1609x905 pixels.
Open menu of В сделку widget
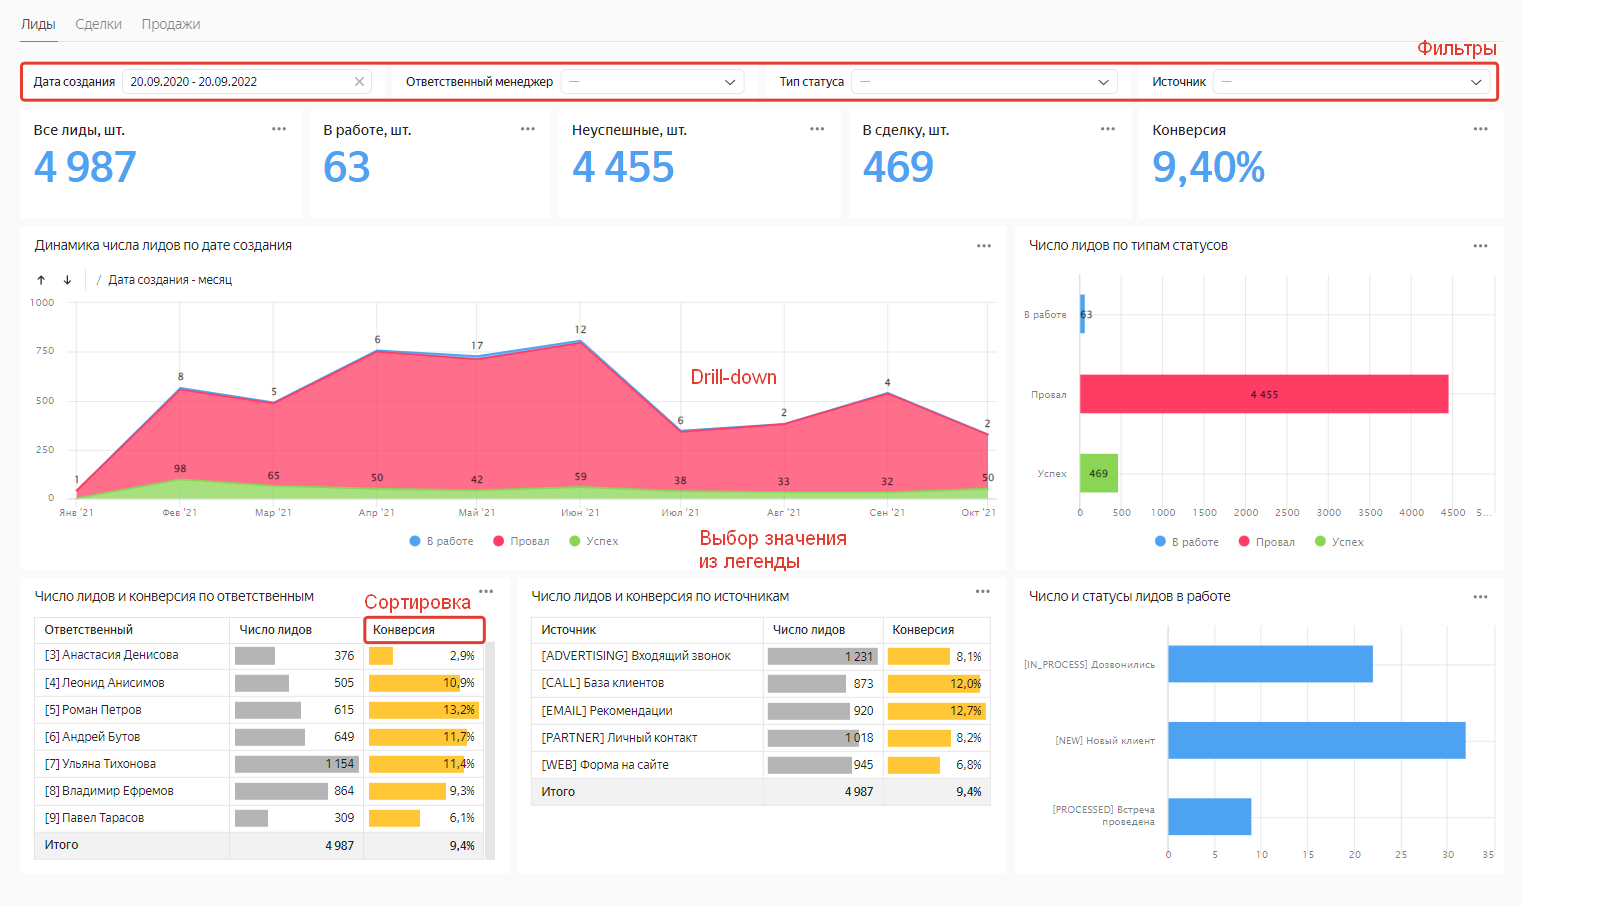point(1108,129)
